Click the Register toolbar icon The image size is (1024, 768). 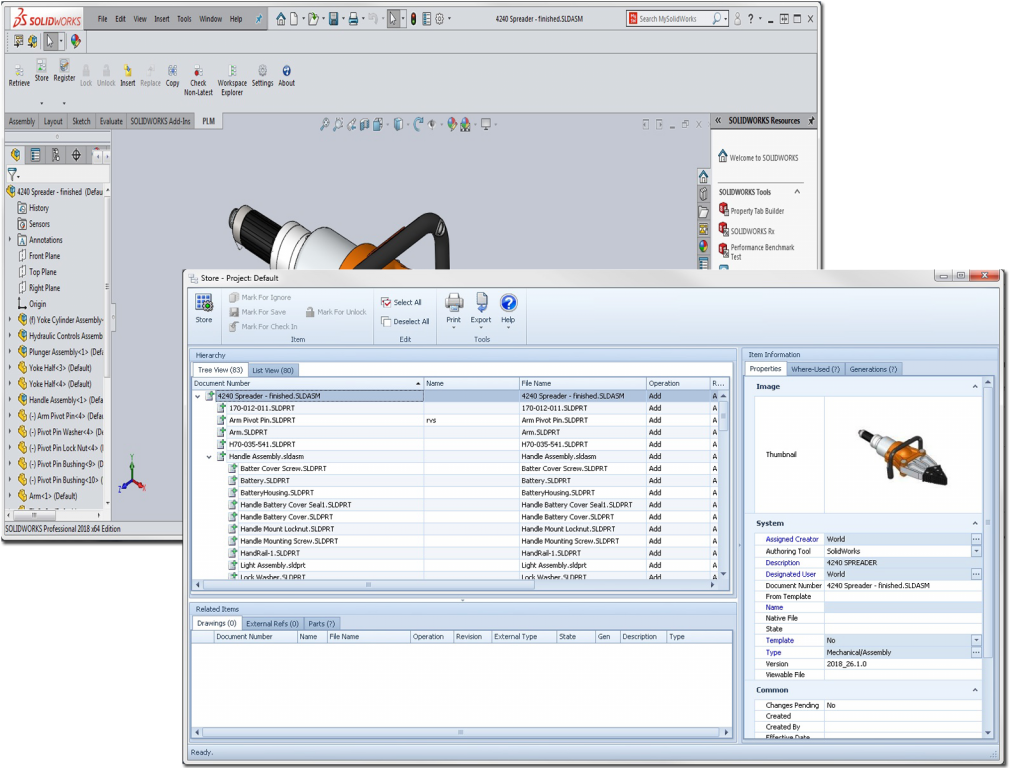coord(64,71)
